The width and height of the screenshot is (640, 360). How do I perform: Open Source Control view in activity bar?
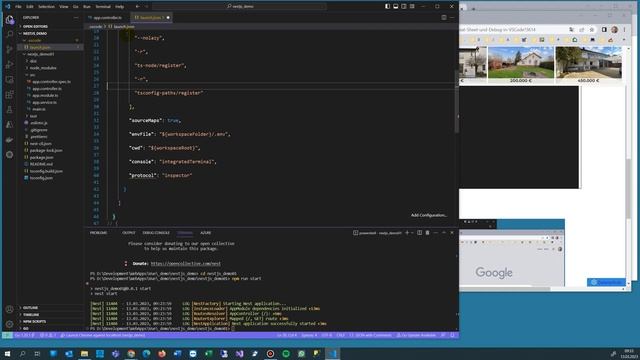click(x=9, y=49)
